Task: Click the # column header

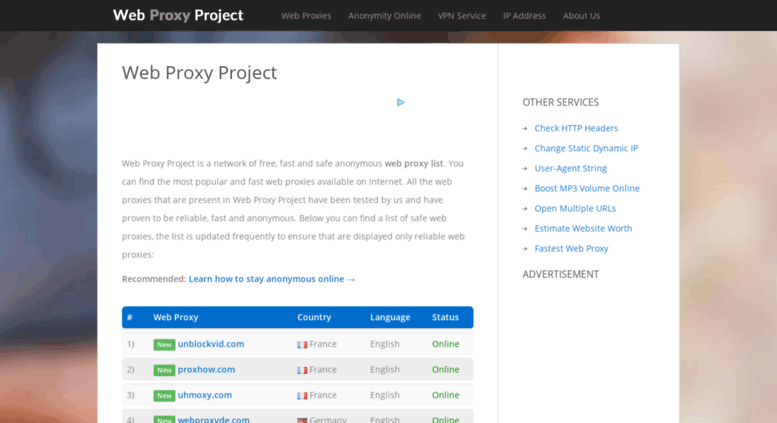Action: pos(130,317)
